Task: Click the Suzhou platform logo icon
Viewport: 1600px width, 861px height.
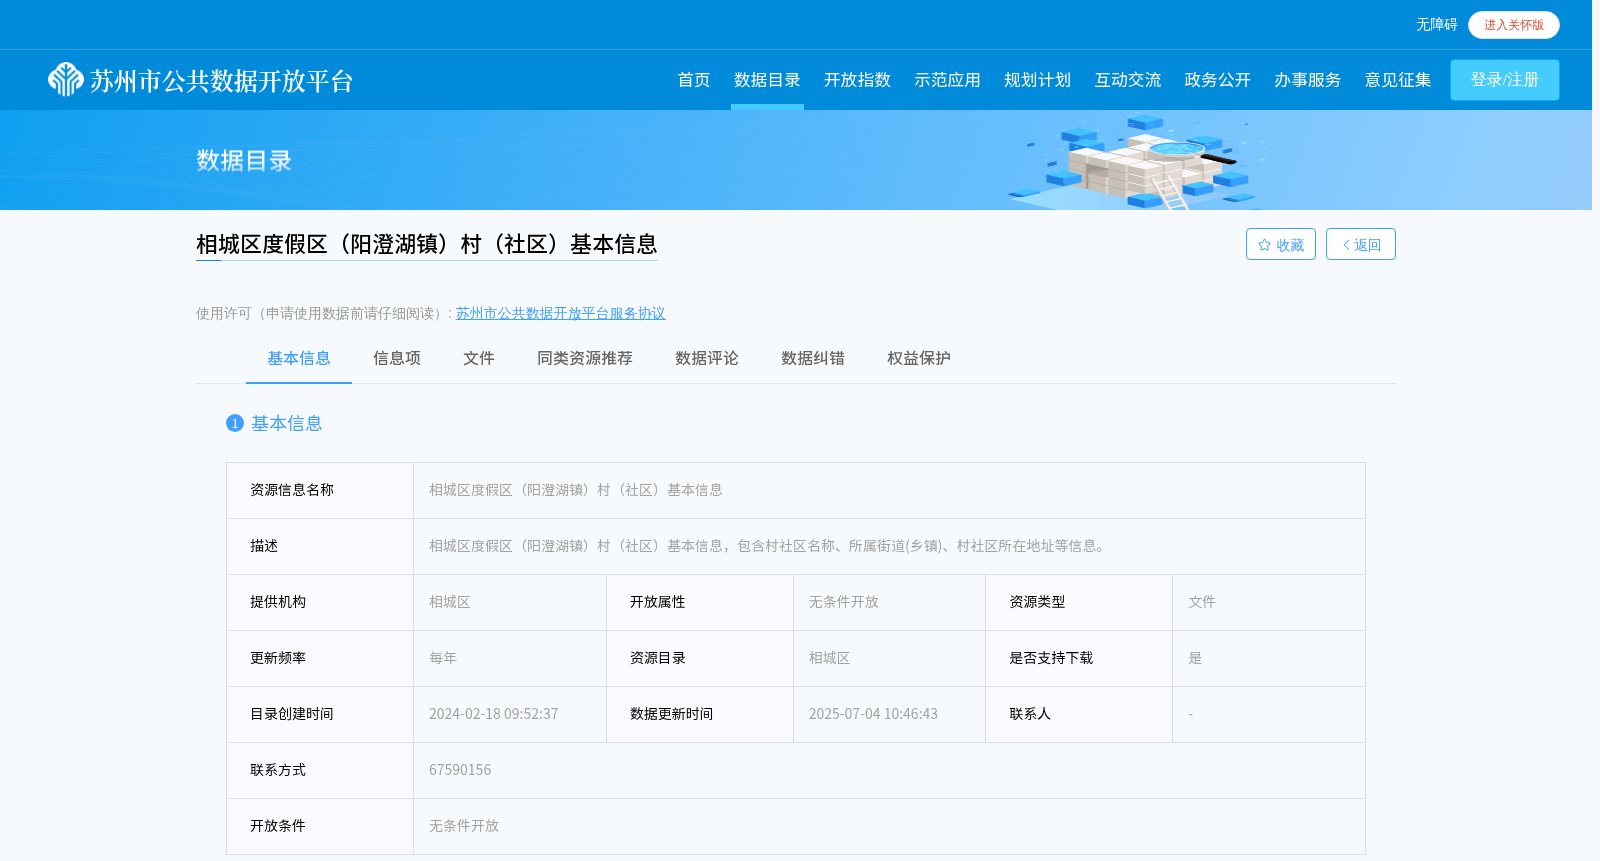Action: pos(66,80)
